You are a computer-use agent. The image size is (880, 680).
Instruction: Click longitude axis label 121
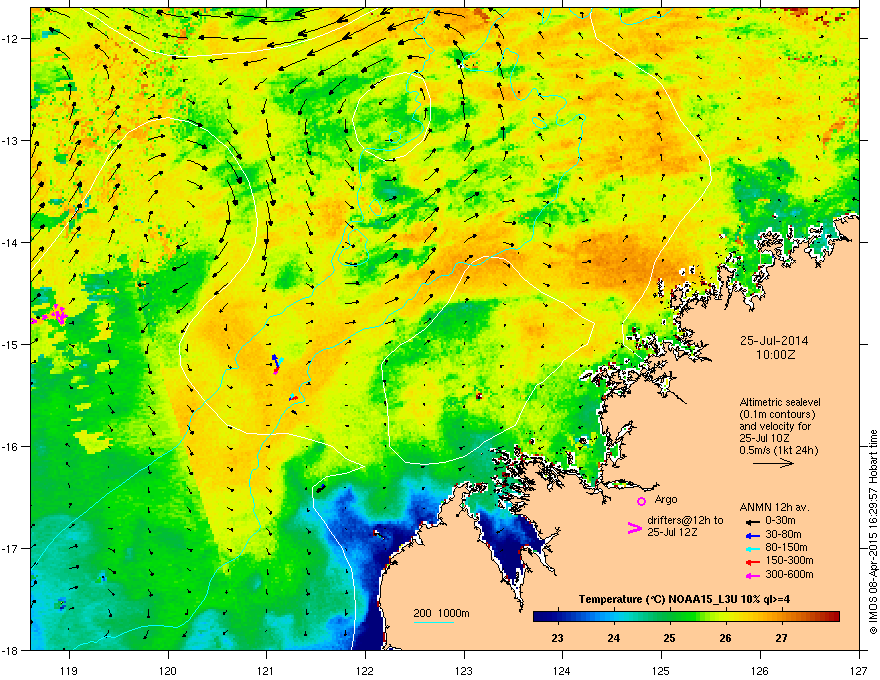266,670
